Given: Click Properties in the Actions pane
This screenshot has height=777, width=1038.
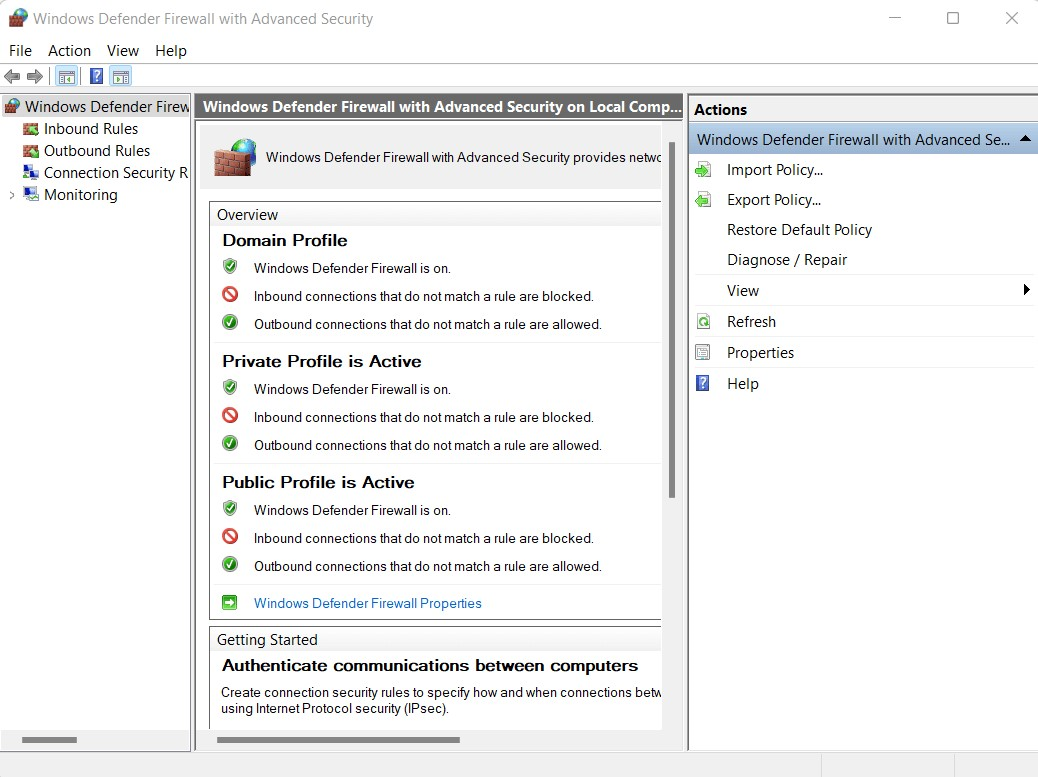Looking at the screenshot, I should pos(760,353).
